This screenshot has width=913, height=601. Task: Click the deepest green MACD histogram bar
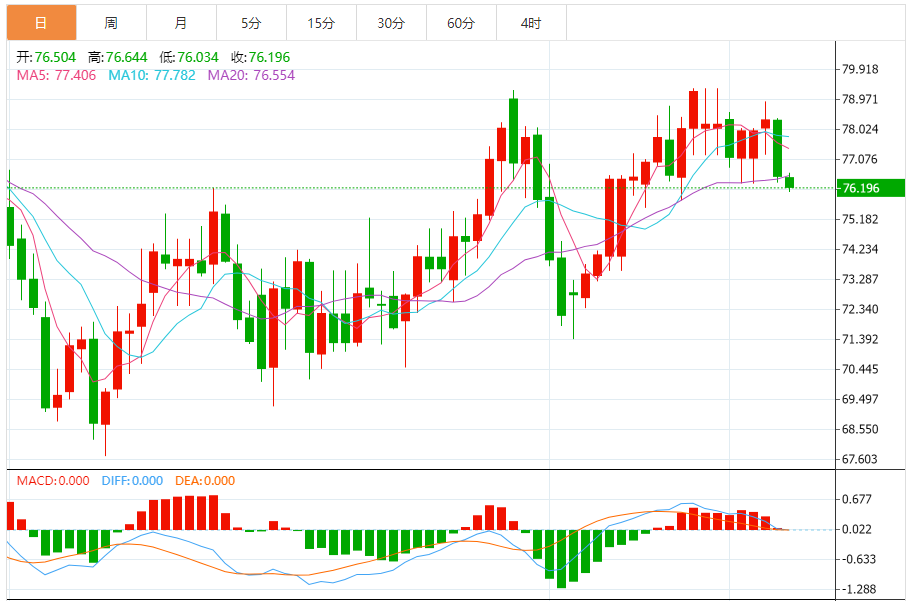point(561,558)
